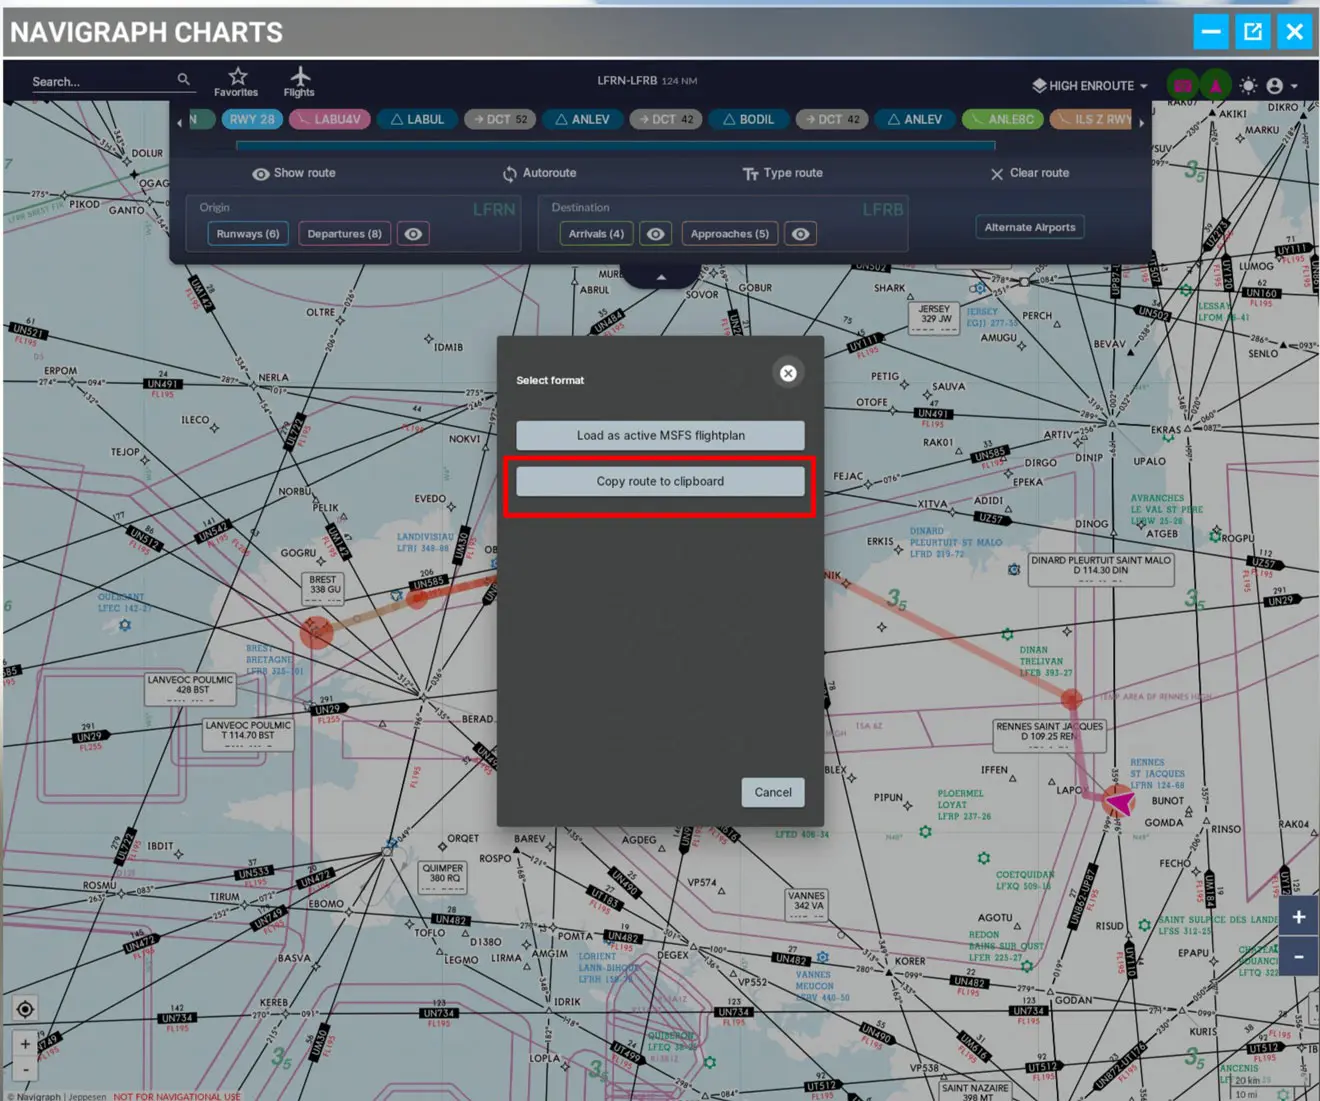Select the LABUL waypoint chip
The image size is (1320, 1101).
click(x=417, y=119)
